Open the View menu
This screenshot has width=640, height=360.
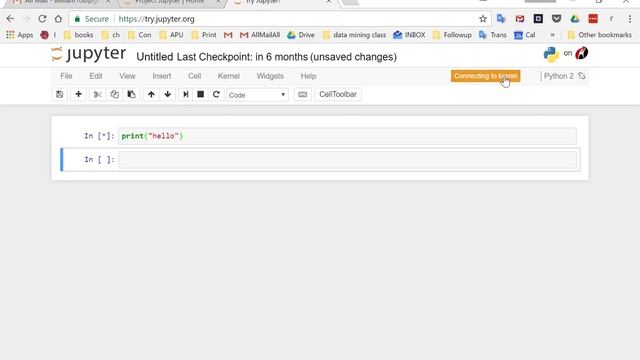(x=127, y=76)
